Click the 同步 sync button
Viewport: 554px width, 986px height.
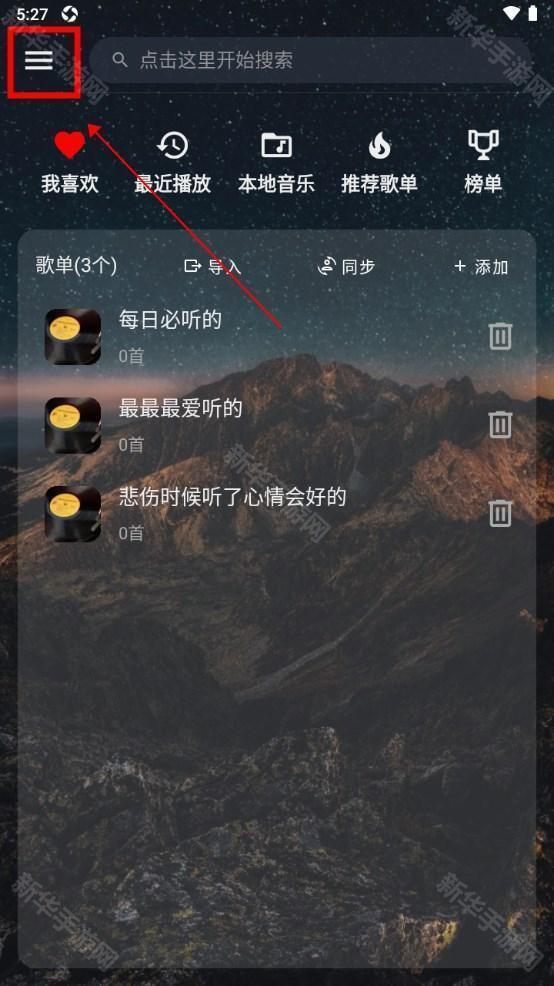[346, 267]
